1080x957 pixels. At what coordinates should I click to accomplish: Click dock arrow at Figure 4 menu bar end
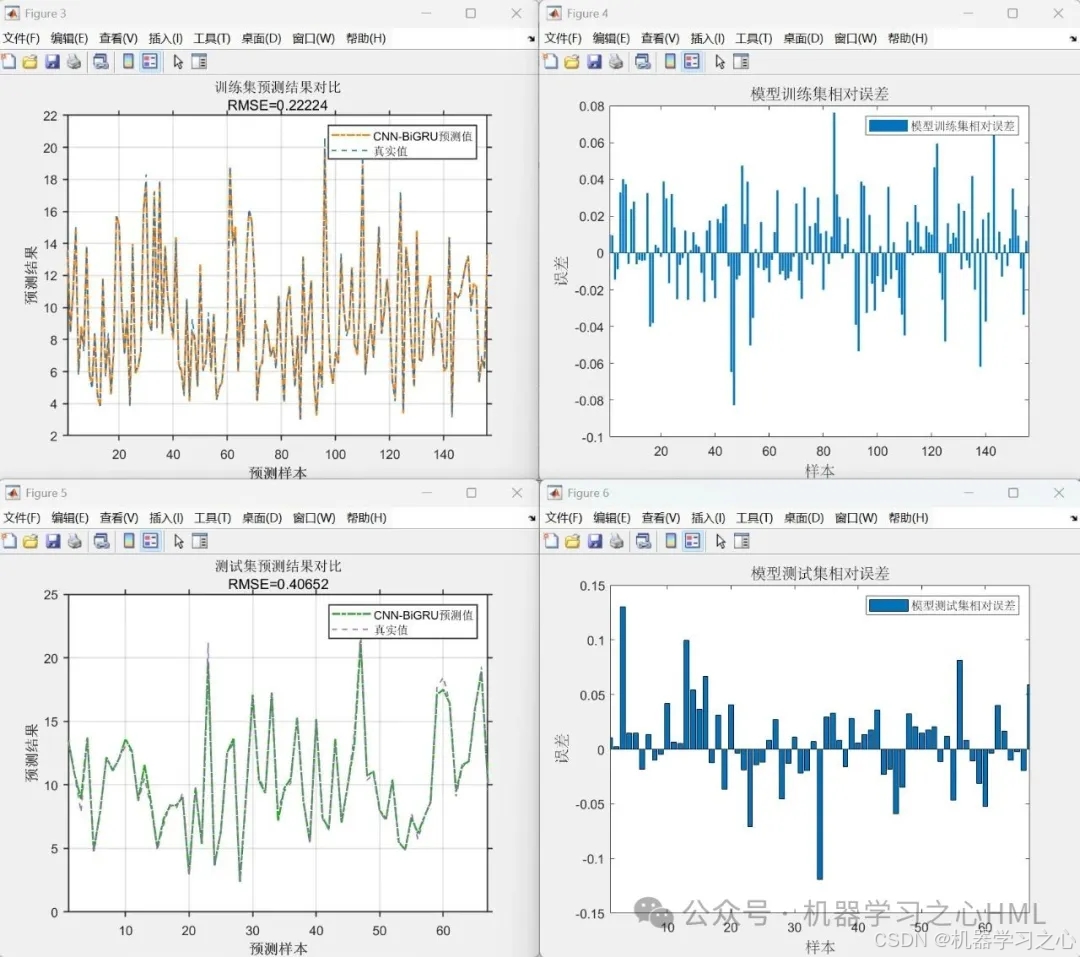pos(1073,39)
